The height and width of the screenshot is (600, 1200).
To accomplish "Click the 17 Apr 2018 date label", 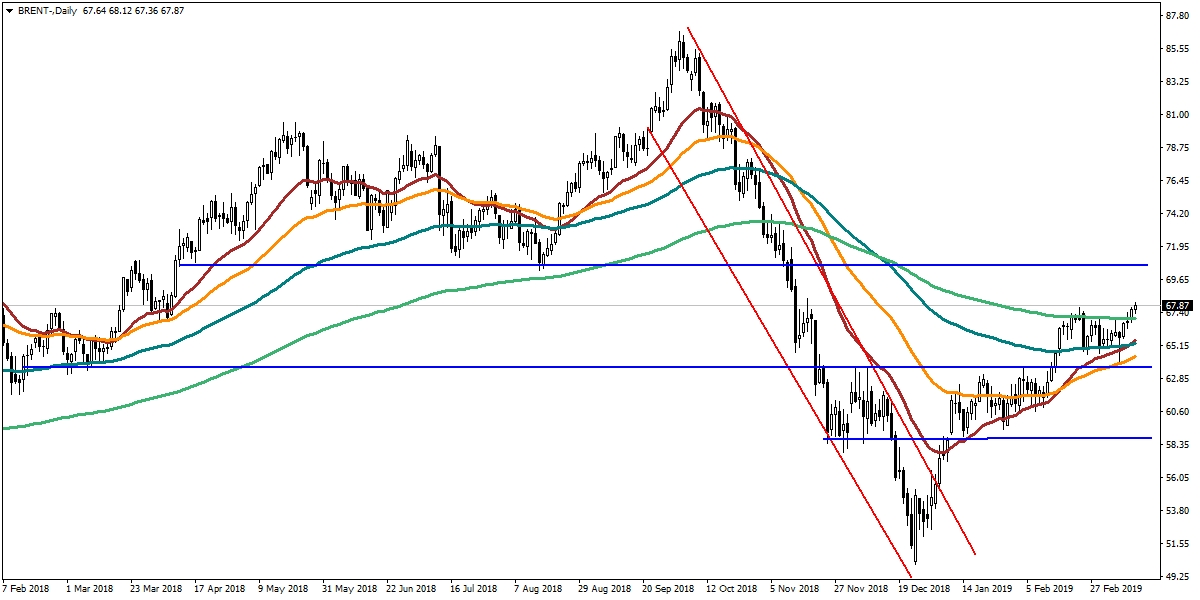I will [220, 590].
